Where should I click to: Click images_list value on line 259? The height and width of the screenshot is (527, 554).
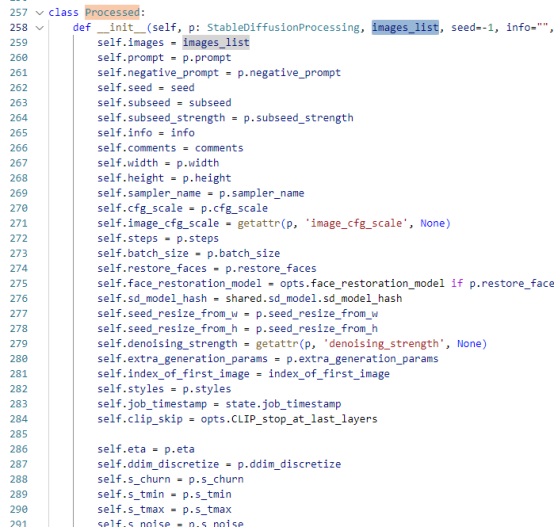(x=216, y=42)
